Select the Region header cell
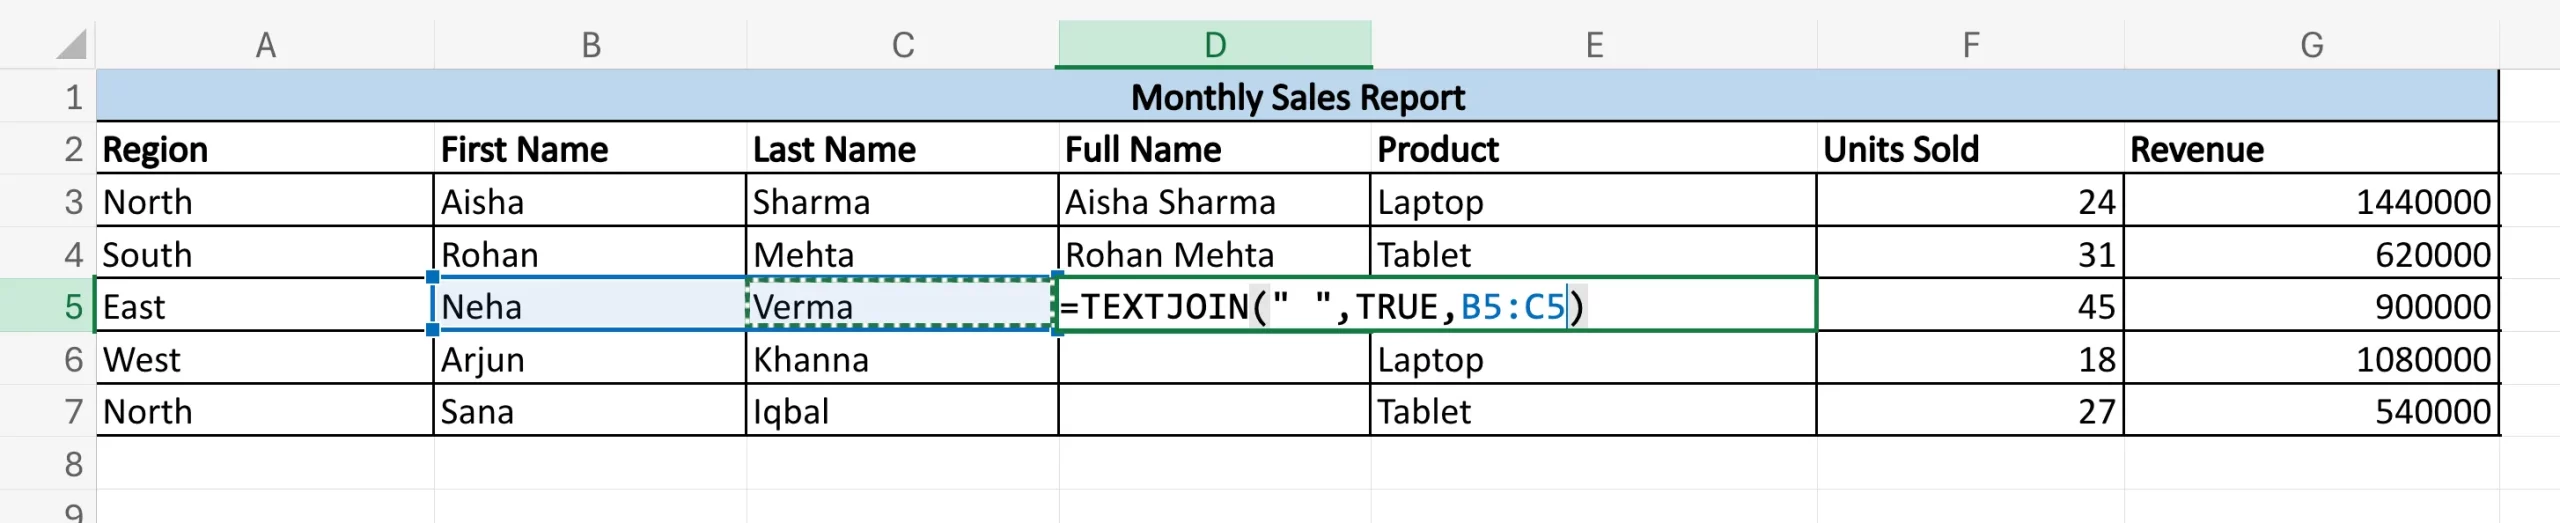 click(265, 150)
